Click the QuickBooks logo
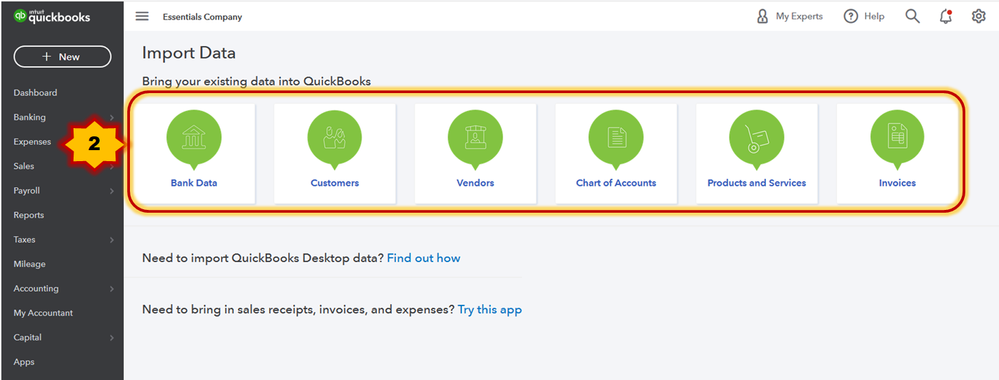 [x=52, y=17]
